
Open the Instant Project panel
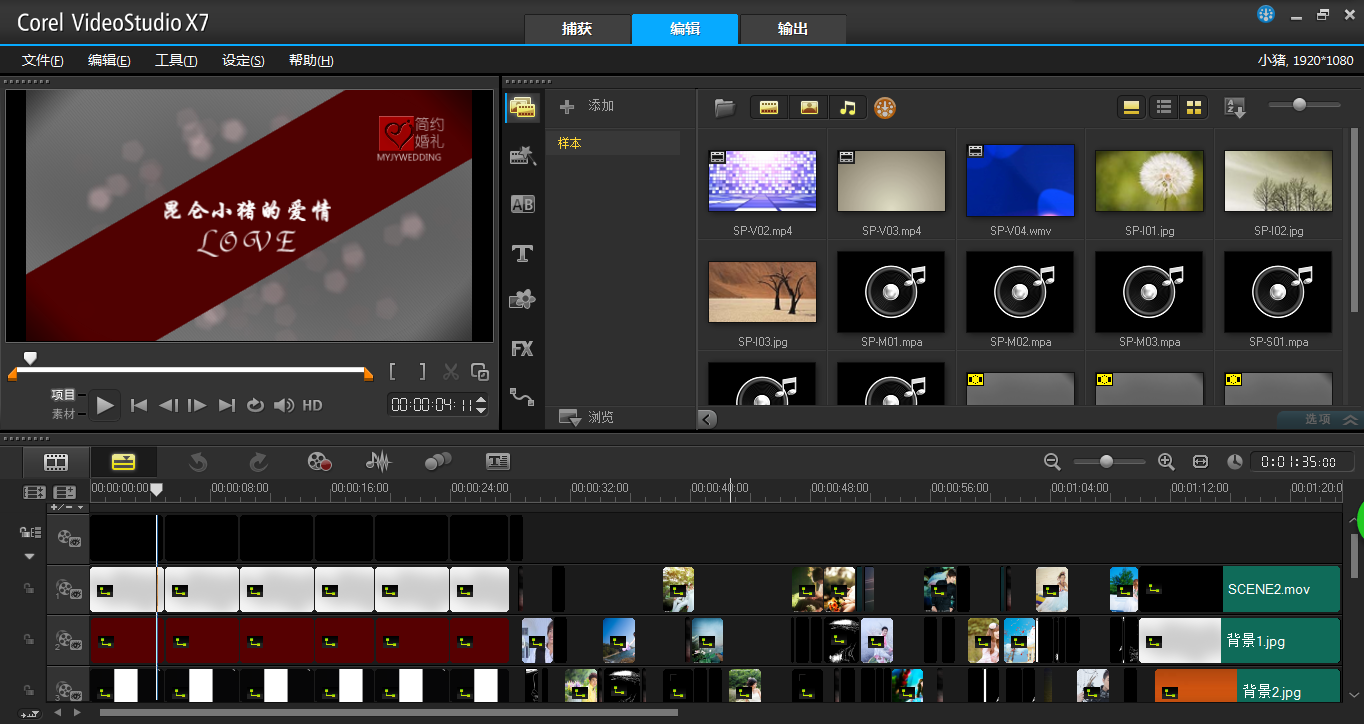[x=522, y=155]
